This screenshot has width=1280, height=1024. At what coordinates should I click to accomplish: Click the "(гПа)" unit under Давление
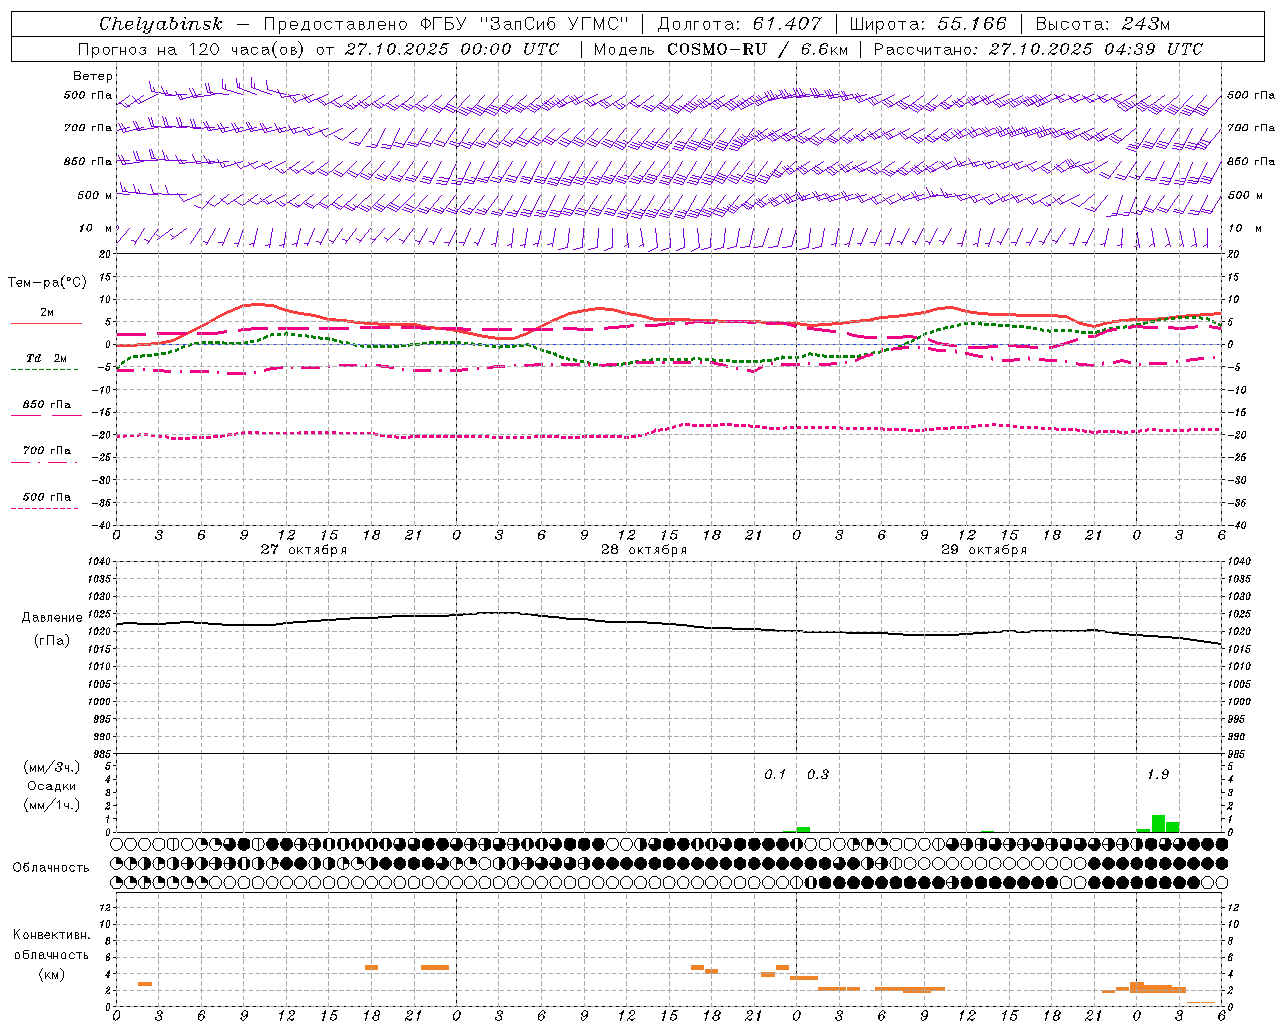(52, 640)
